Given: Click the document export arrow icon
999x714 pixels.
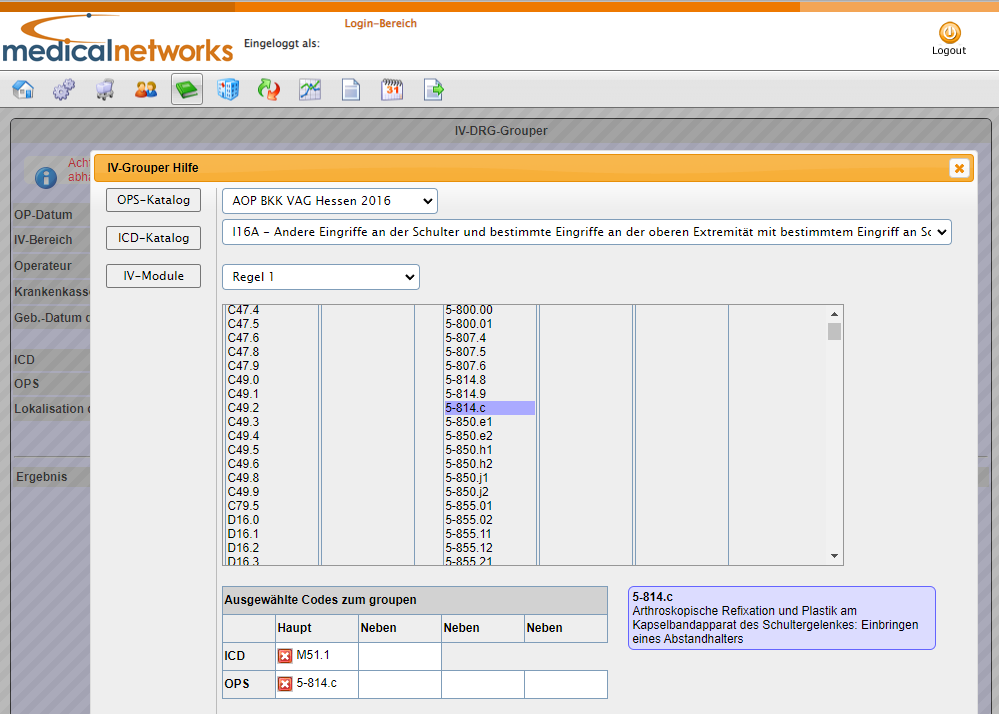Looking at the screenshot, I should tap(433, 89).
